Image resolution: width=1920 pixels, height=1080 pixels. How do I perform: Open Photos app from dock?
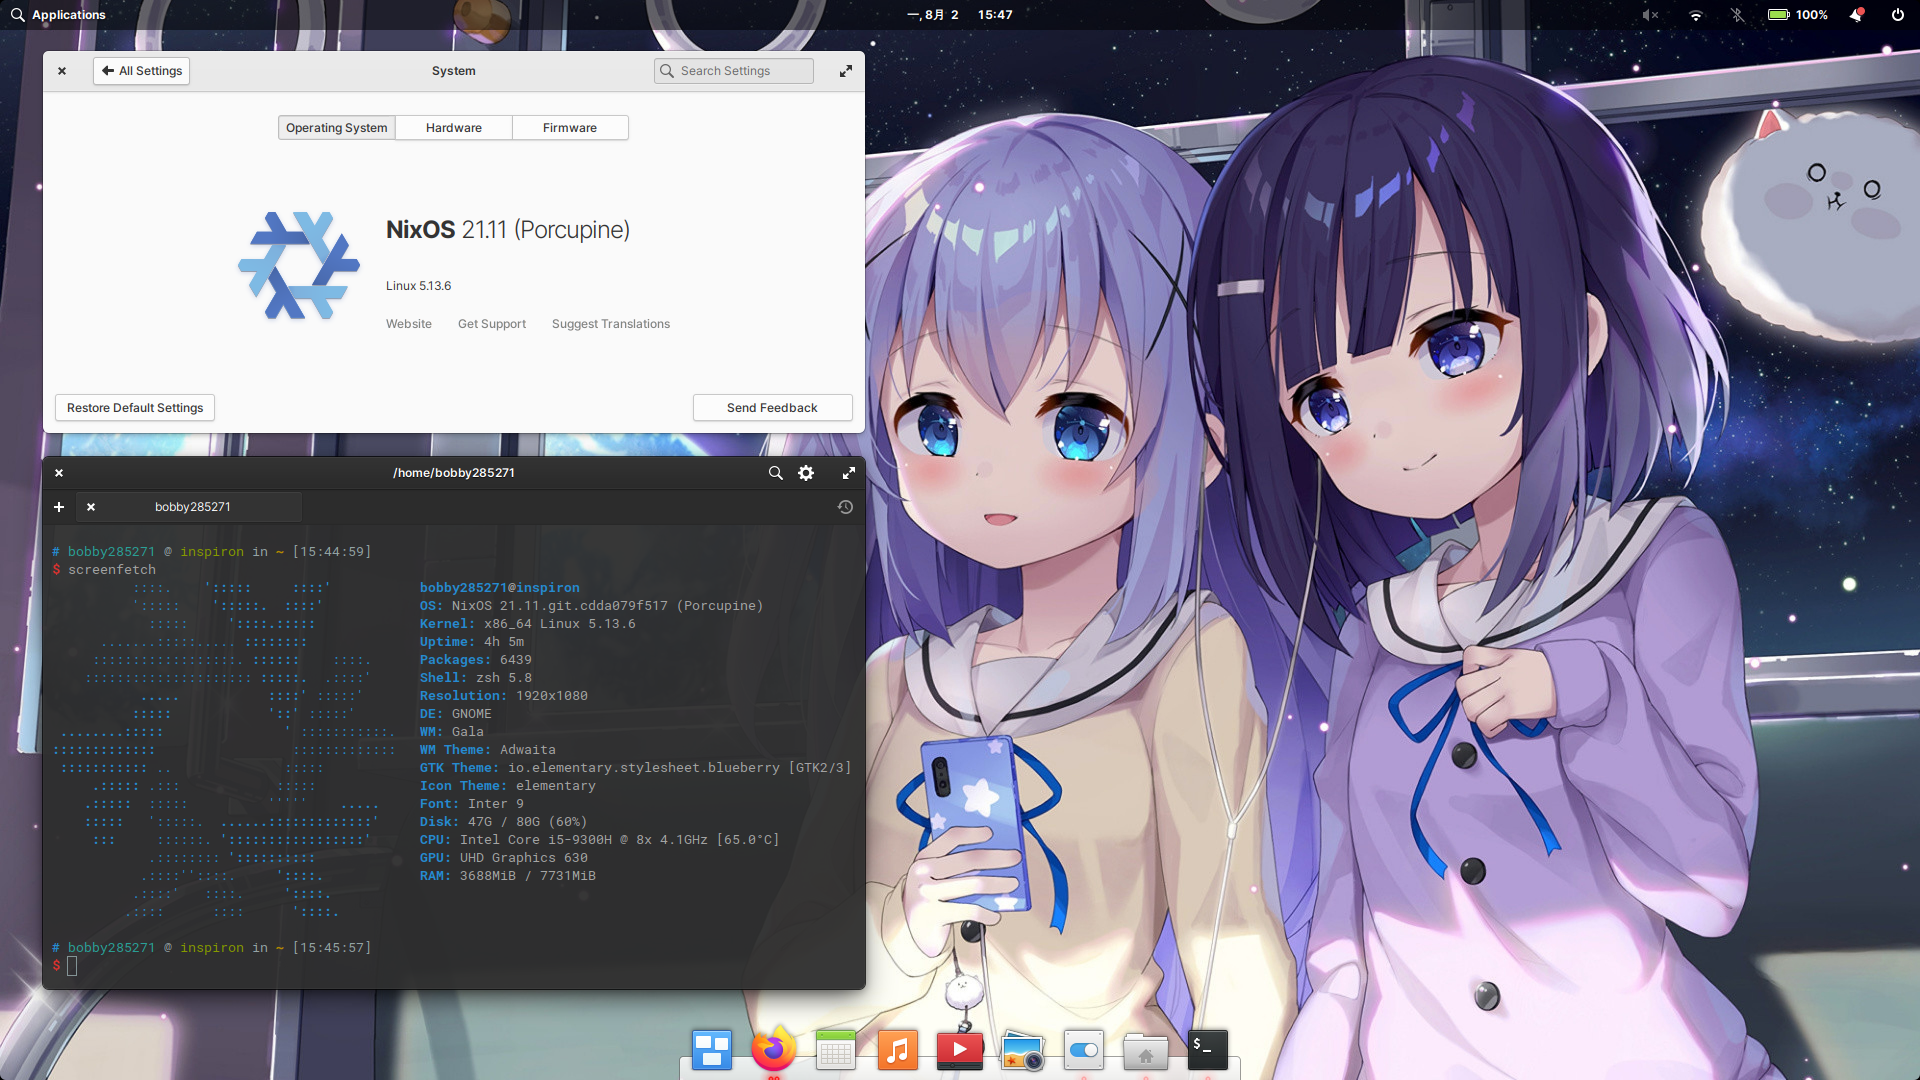(x=1022, y=1050)
